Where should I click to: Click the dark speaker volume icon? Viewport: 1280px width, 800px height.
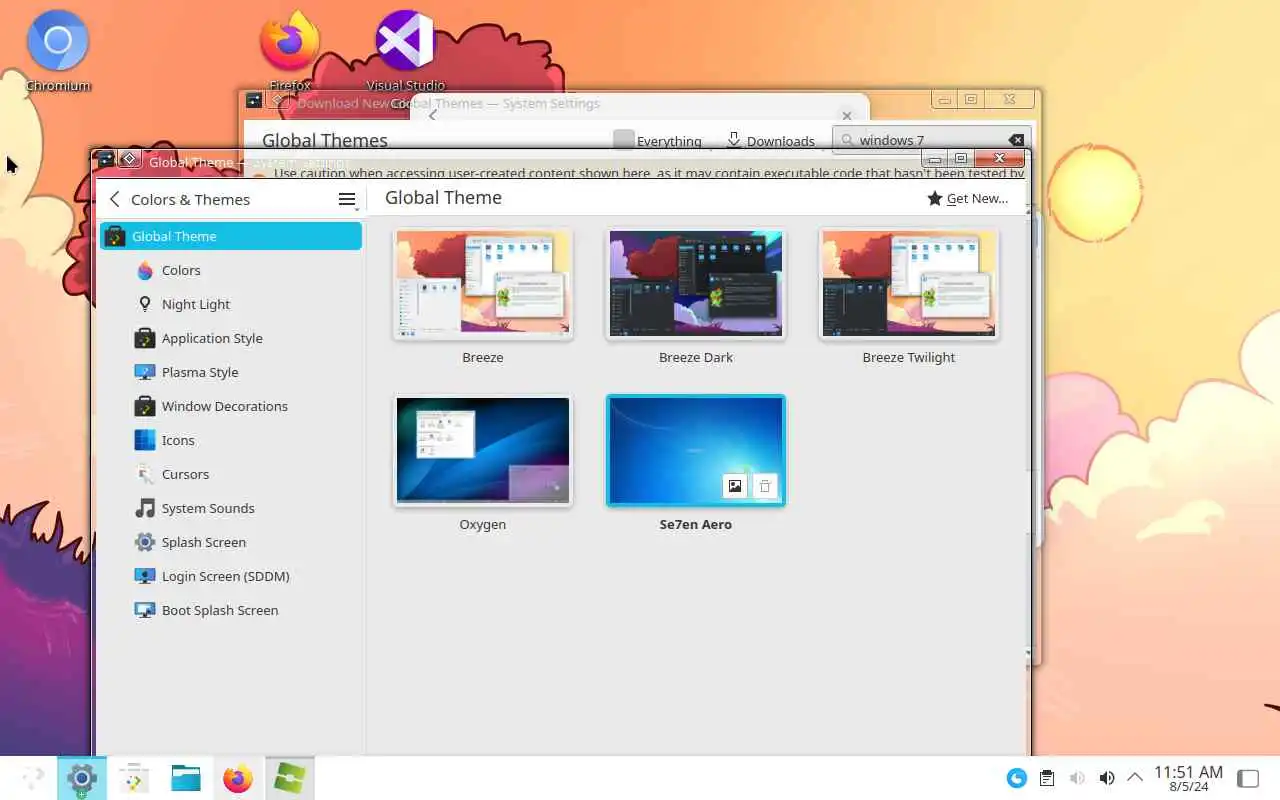pyautogui.click(x=1107, y=778)
